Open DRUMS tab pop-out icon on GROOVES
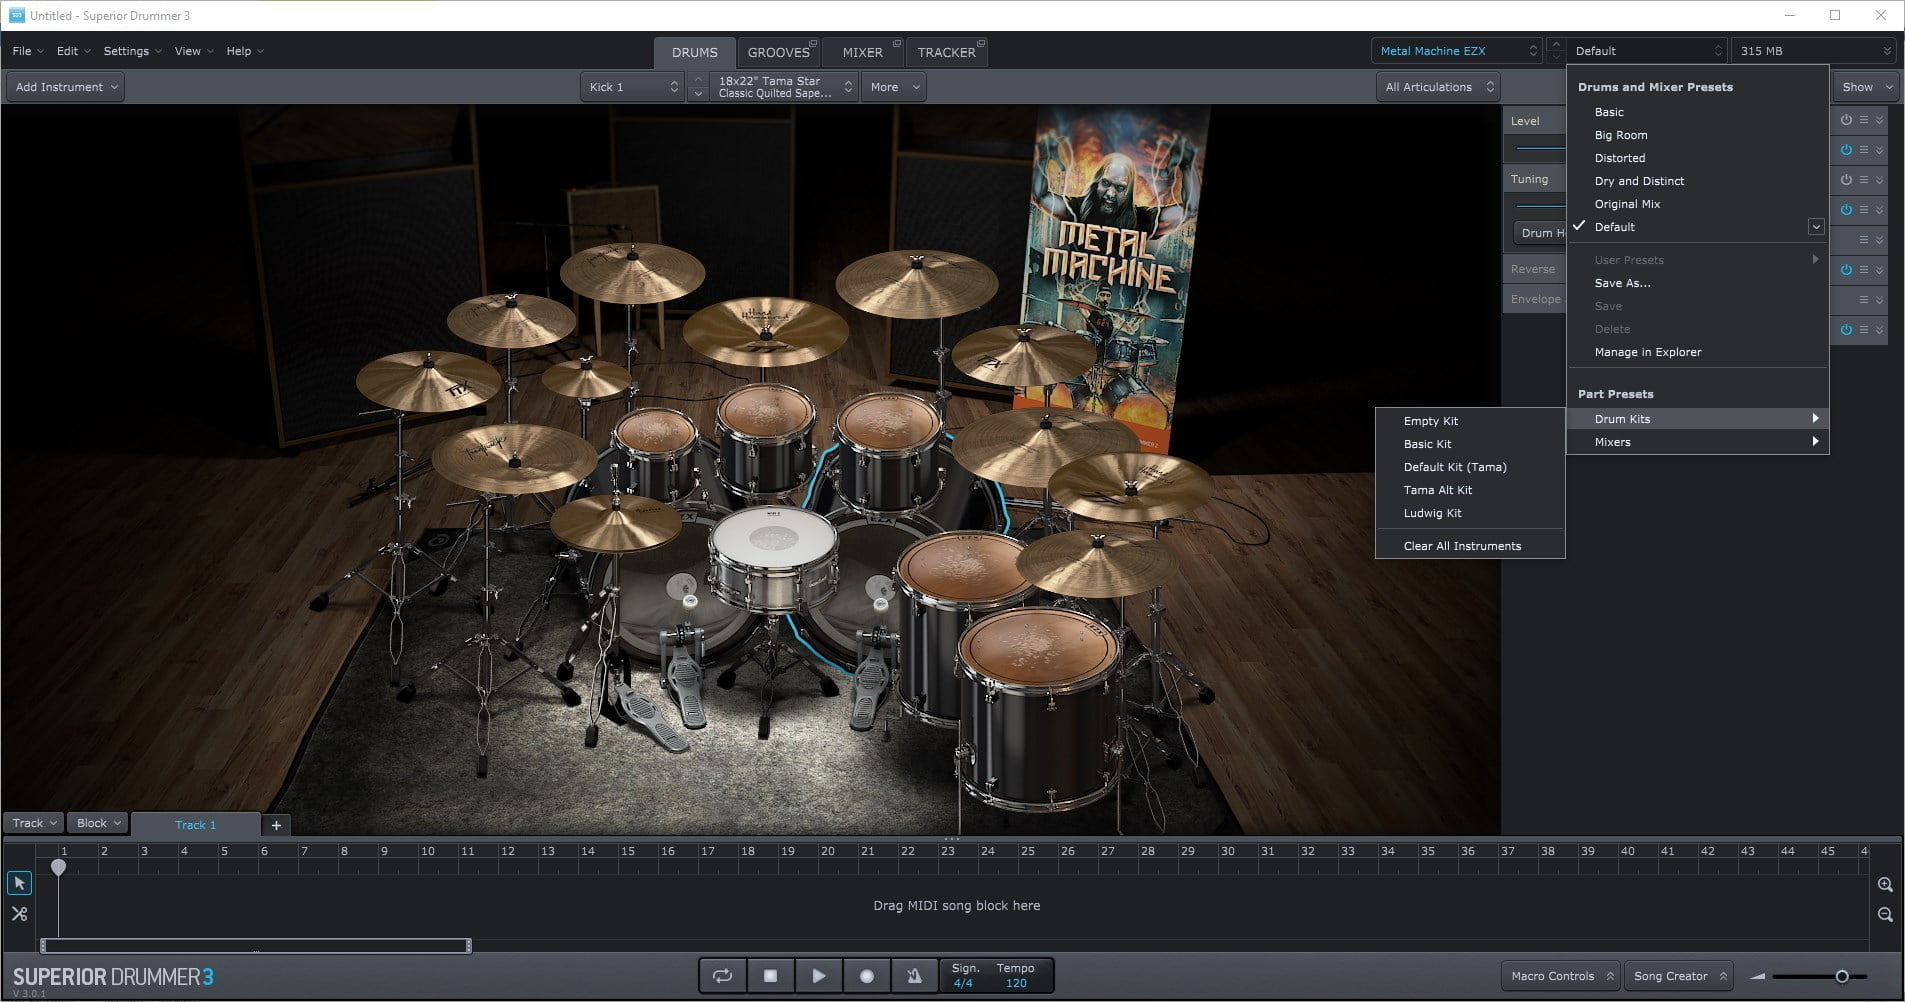Screen dimensions: 1905x1002 coord(813,44)
